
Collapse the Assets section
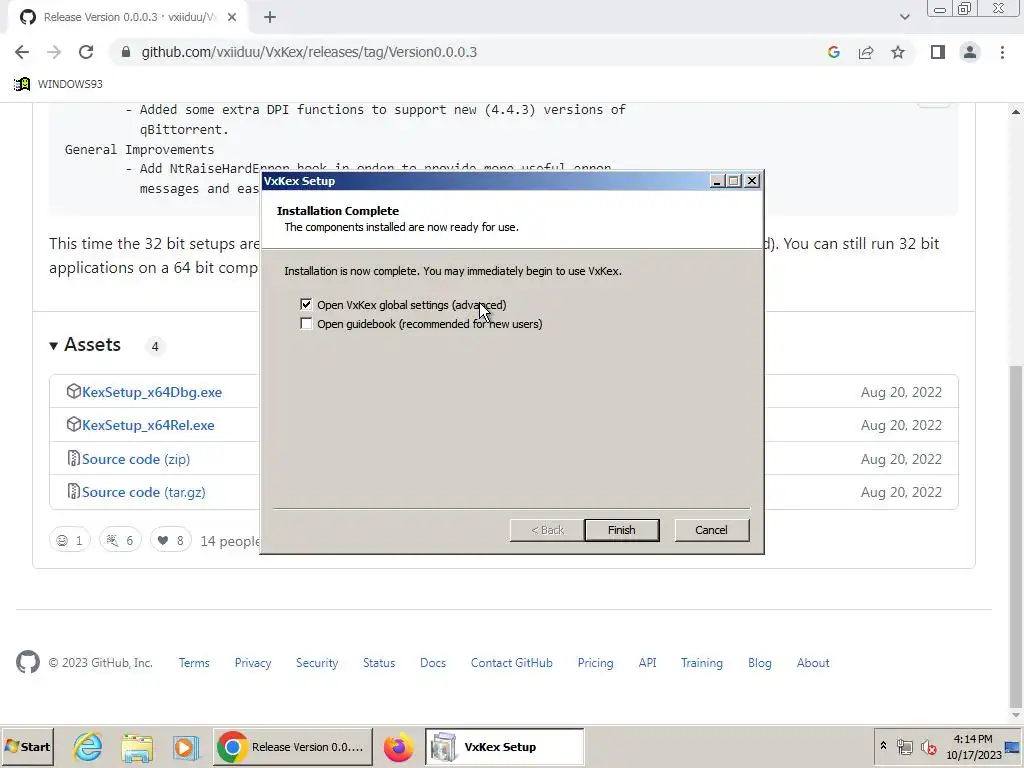coord(86,345)
